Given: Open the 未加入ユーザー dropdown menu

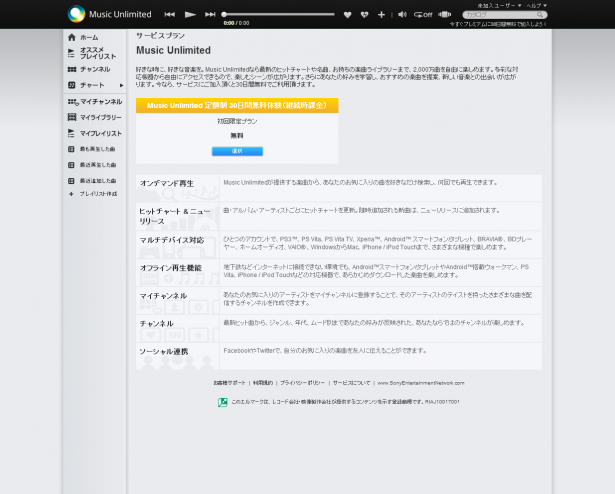Looking at the screenshot, I should click(499, 5).
